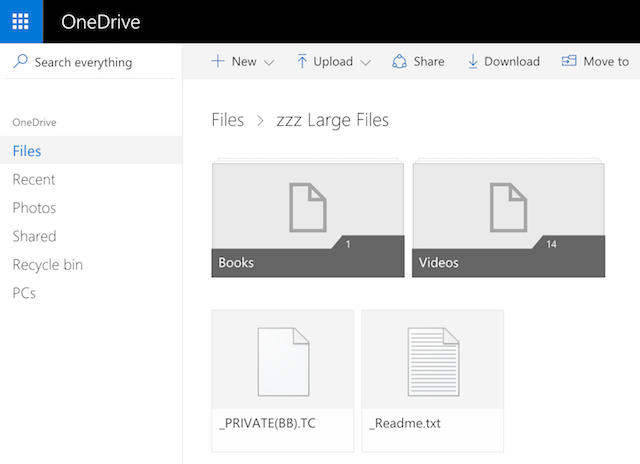Click the document icon on Books folder

(308, 207)
